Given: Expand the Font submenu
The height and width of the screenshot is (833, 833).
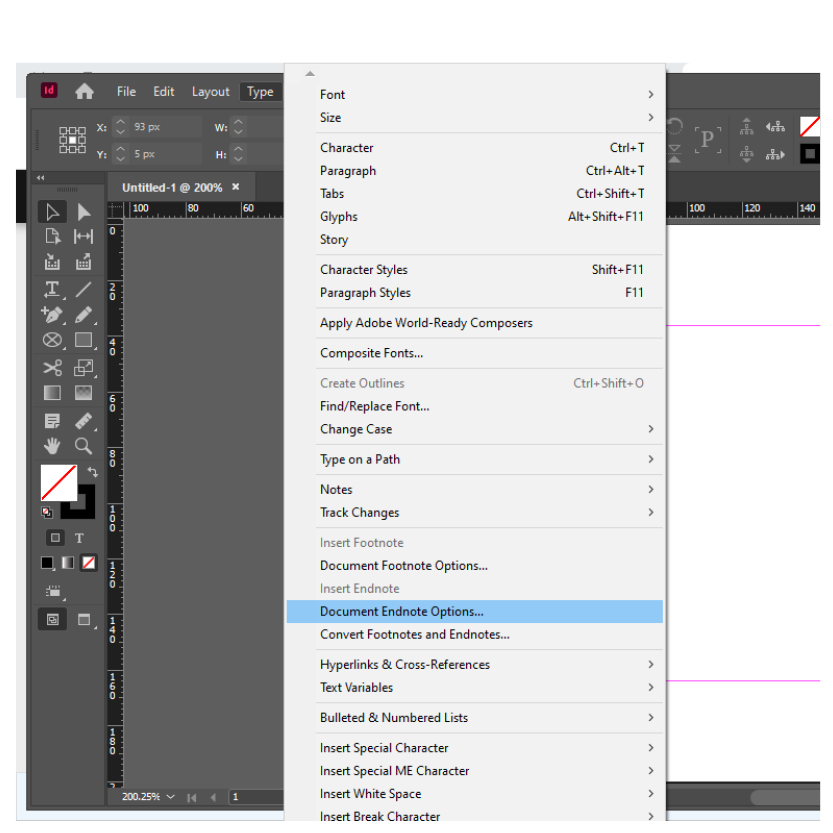Looking at the screenshot, I should [474, 95].
